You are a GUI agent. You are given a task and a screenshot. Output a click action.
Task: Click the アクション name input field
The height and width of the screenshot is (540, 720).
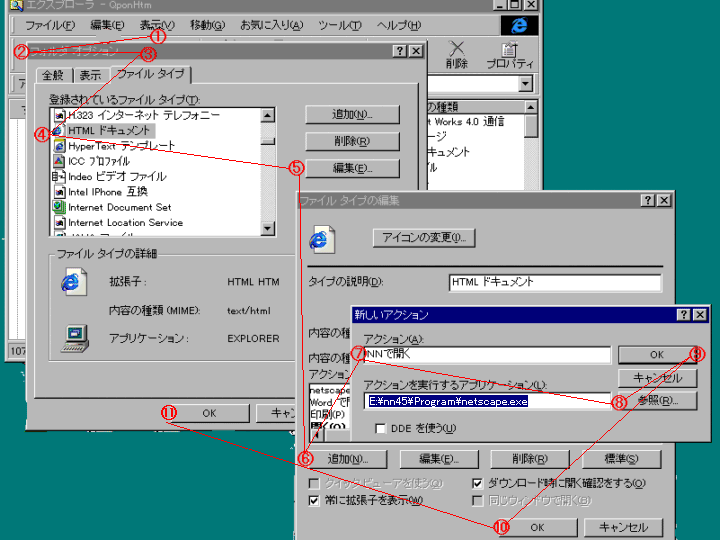[x=486, y=355]
